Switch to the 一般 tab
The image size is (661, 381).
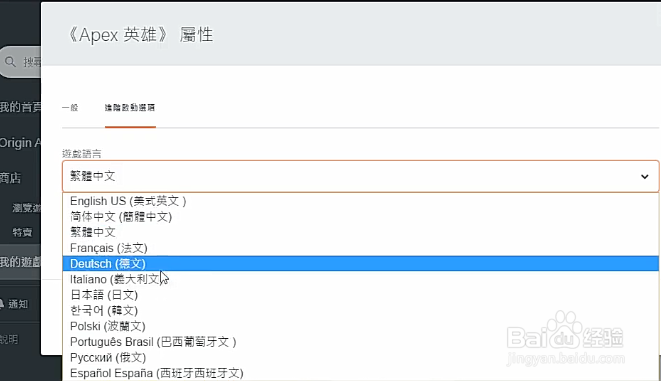point(70,107)
